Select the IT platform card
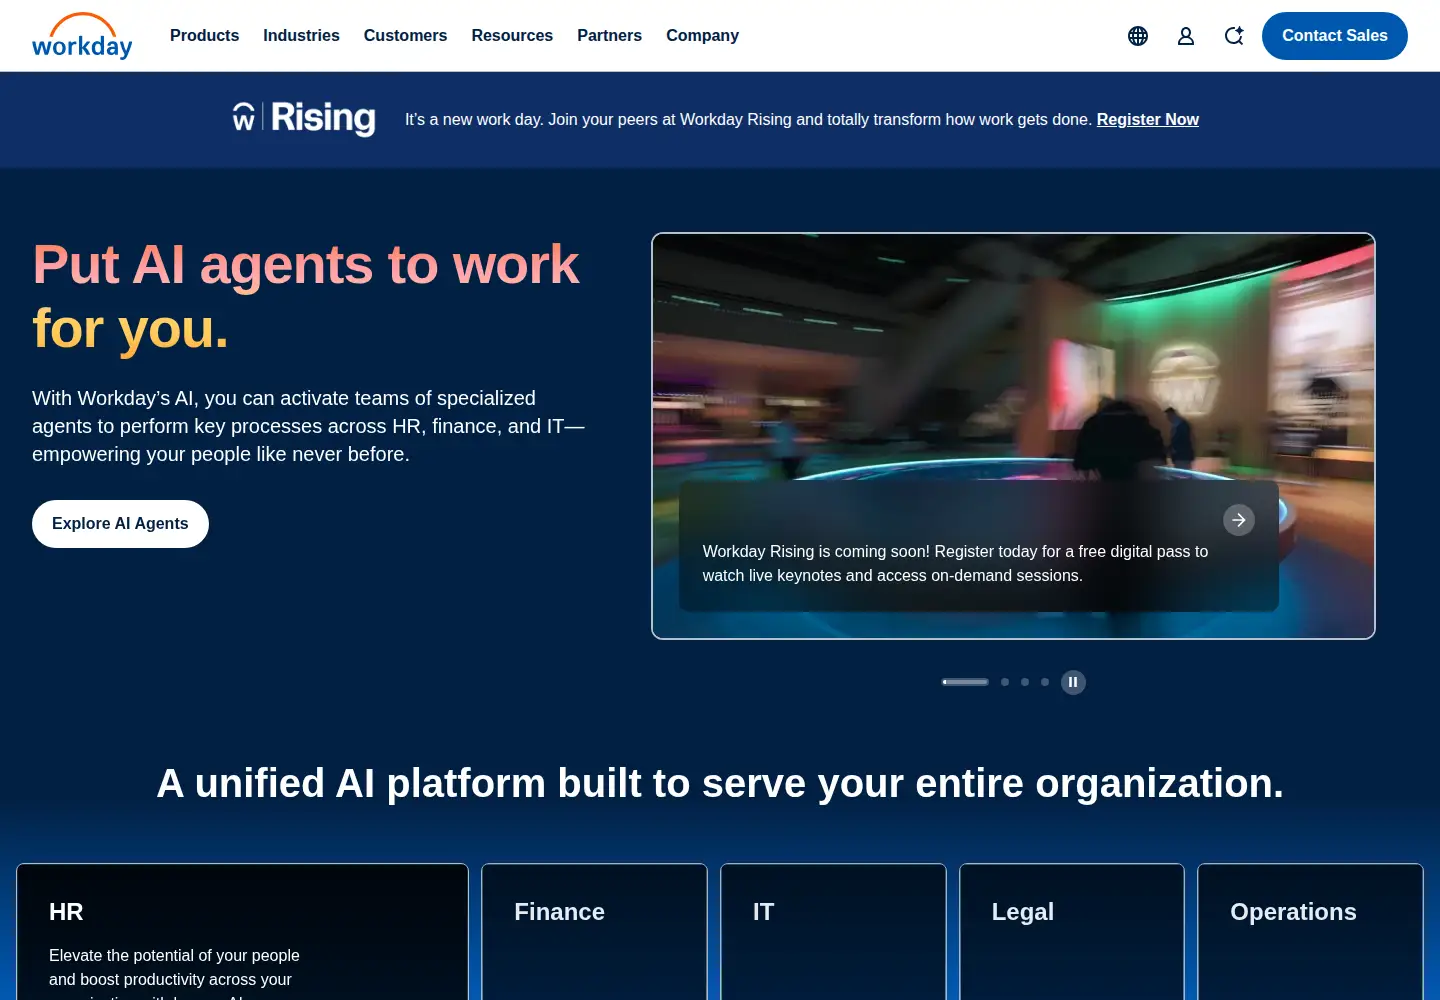This screenshot has height=1000, width=1440. [833, 932]
